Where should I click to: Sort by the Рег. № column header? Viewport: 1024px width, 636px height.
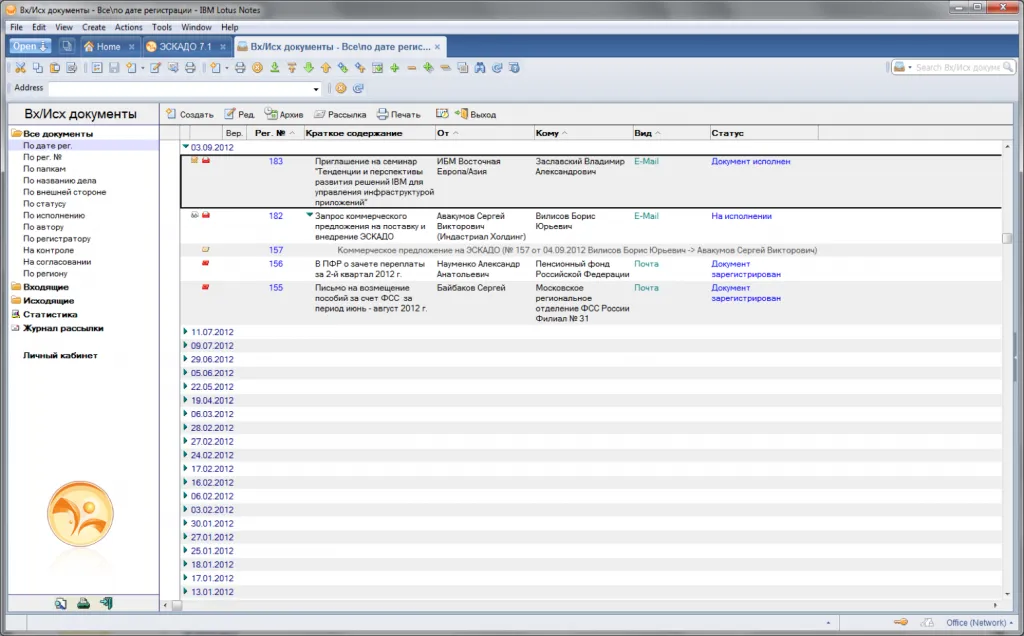270,133
